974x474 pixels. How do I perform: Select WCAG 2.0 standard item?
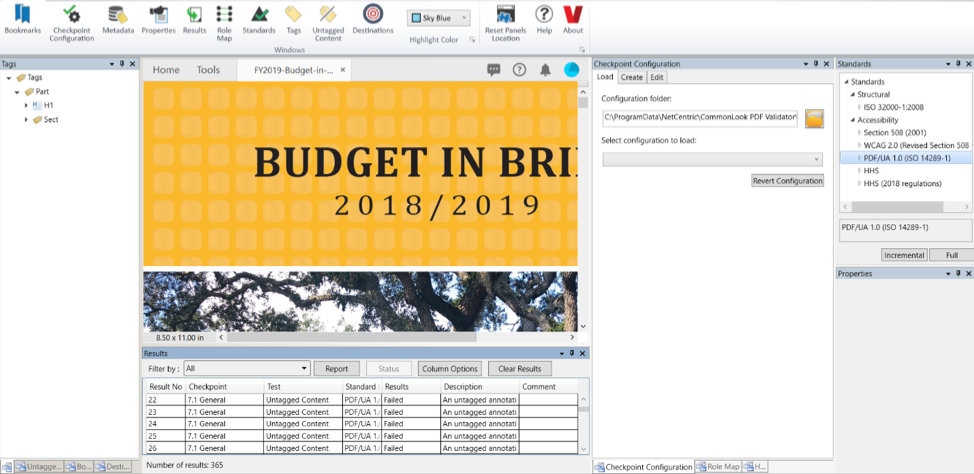pyautogui.click(x=916, y=145)
